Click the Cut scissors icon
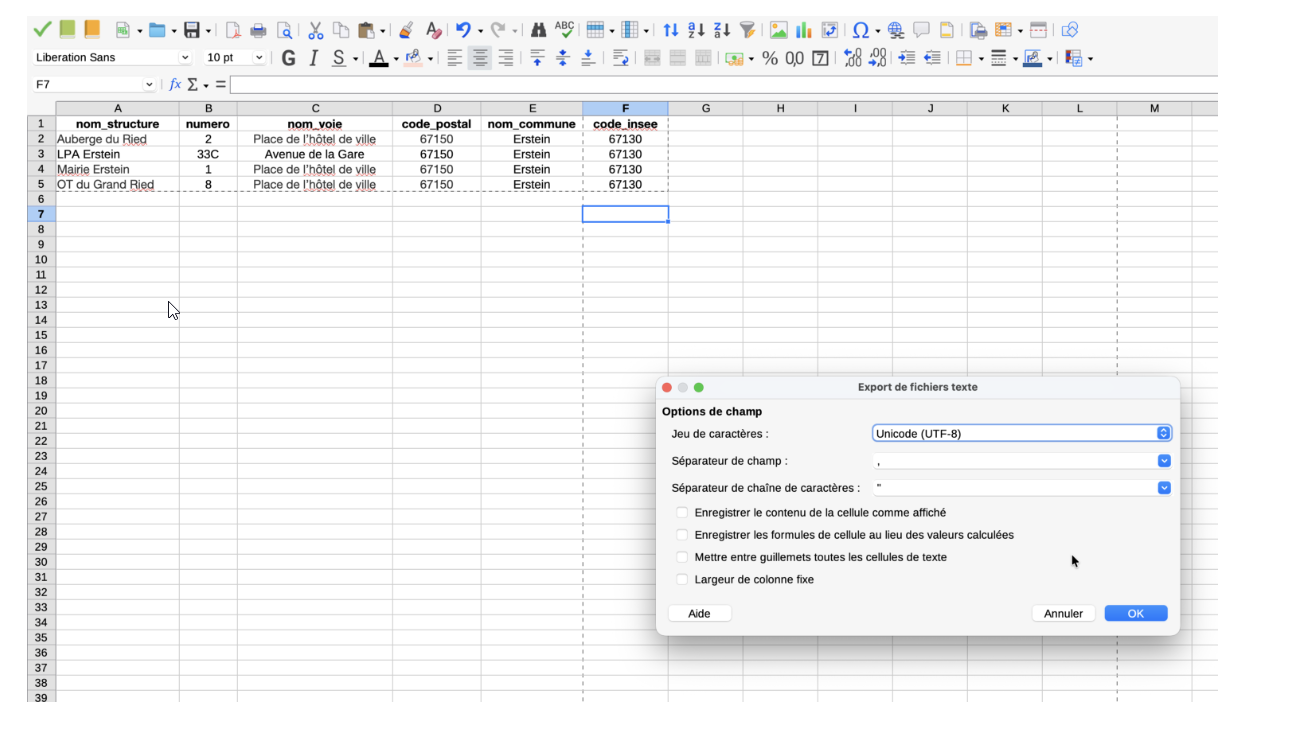Screen dimensions: 1312x731 (315, 30)
